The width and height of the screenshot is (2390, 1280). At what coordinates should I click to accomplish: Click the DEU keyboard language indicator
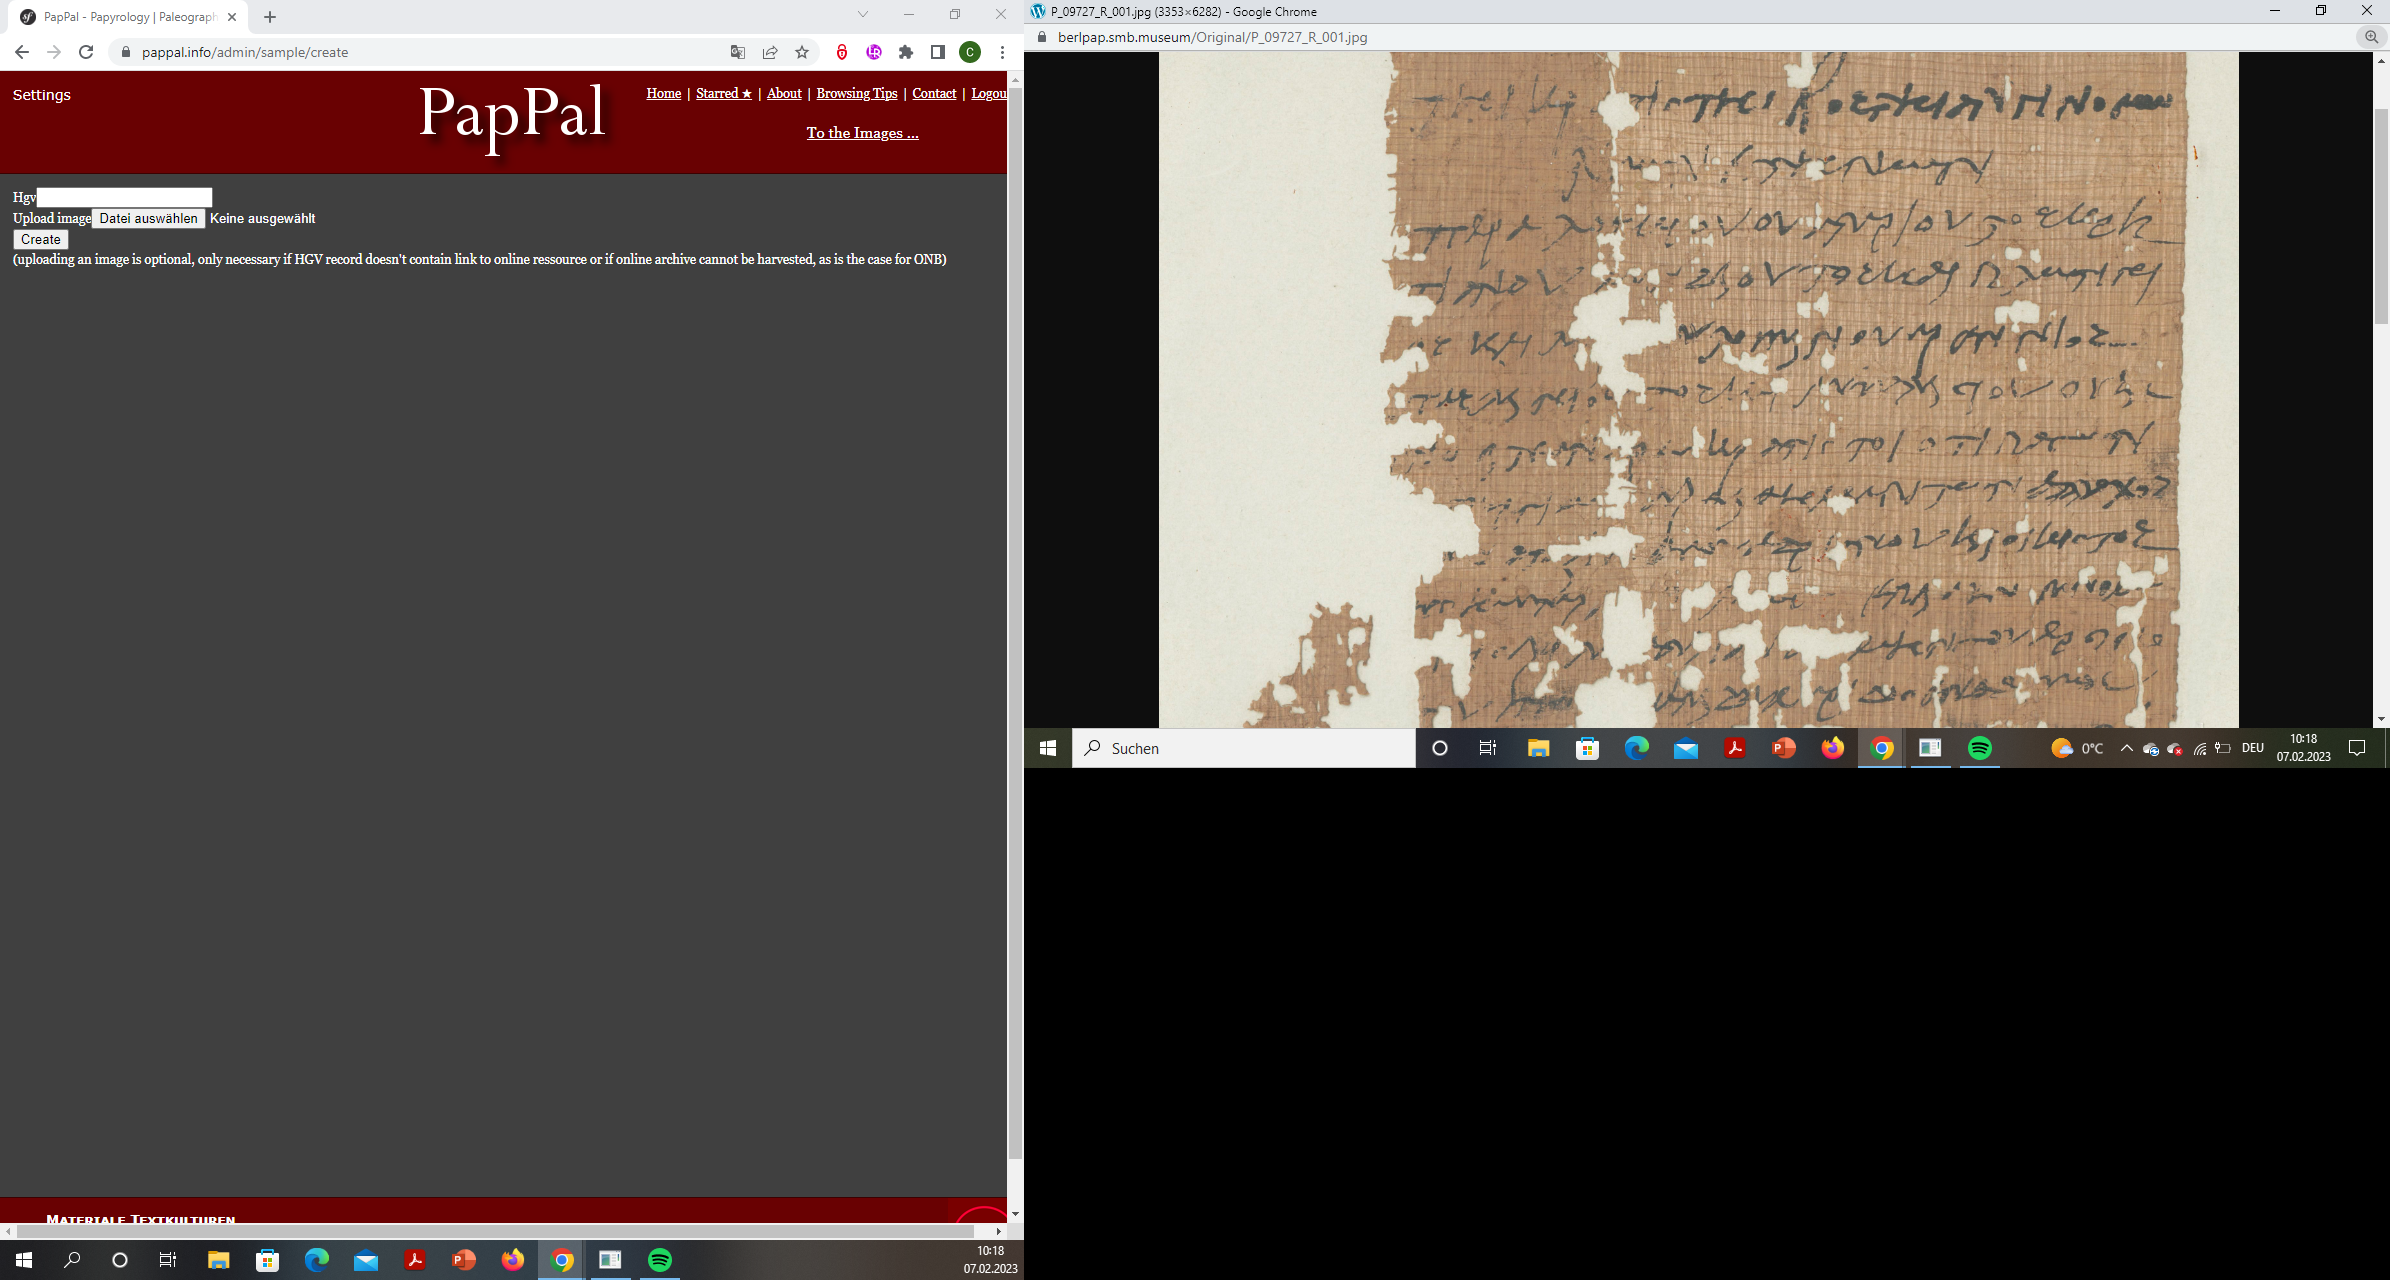click(x=2252, y=748)
